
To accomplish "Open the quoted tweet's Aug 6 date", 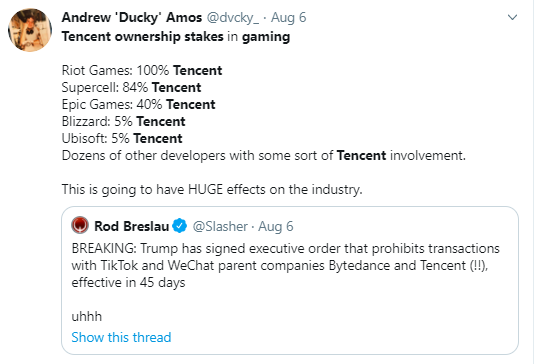I will tap(276, 226).
